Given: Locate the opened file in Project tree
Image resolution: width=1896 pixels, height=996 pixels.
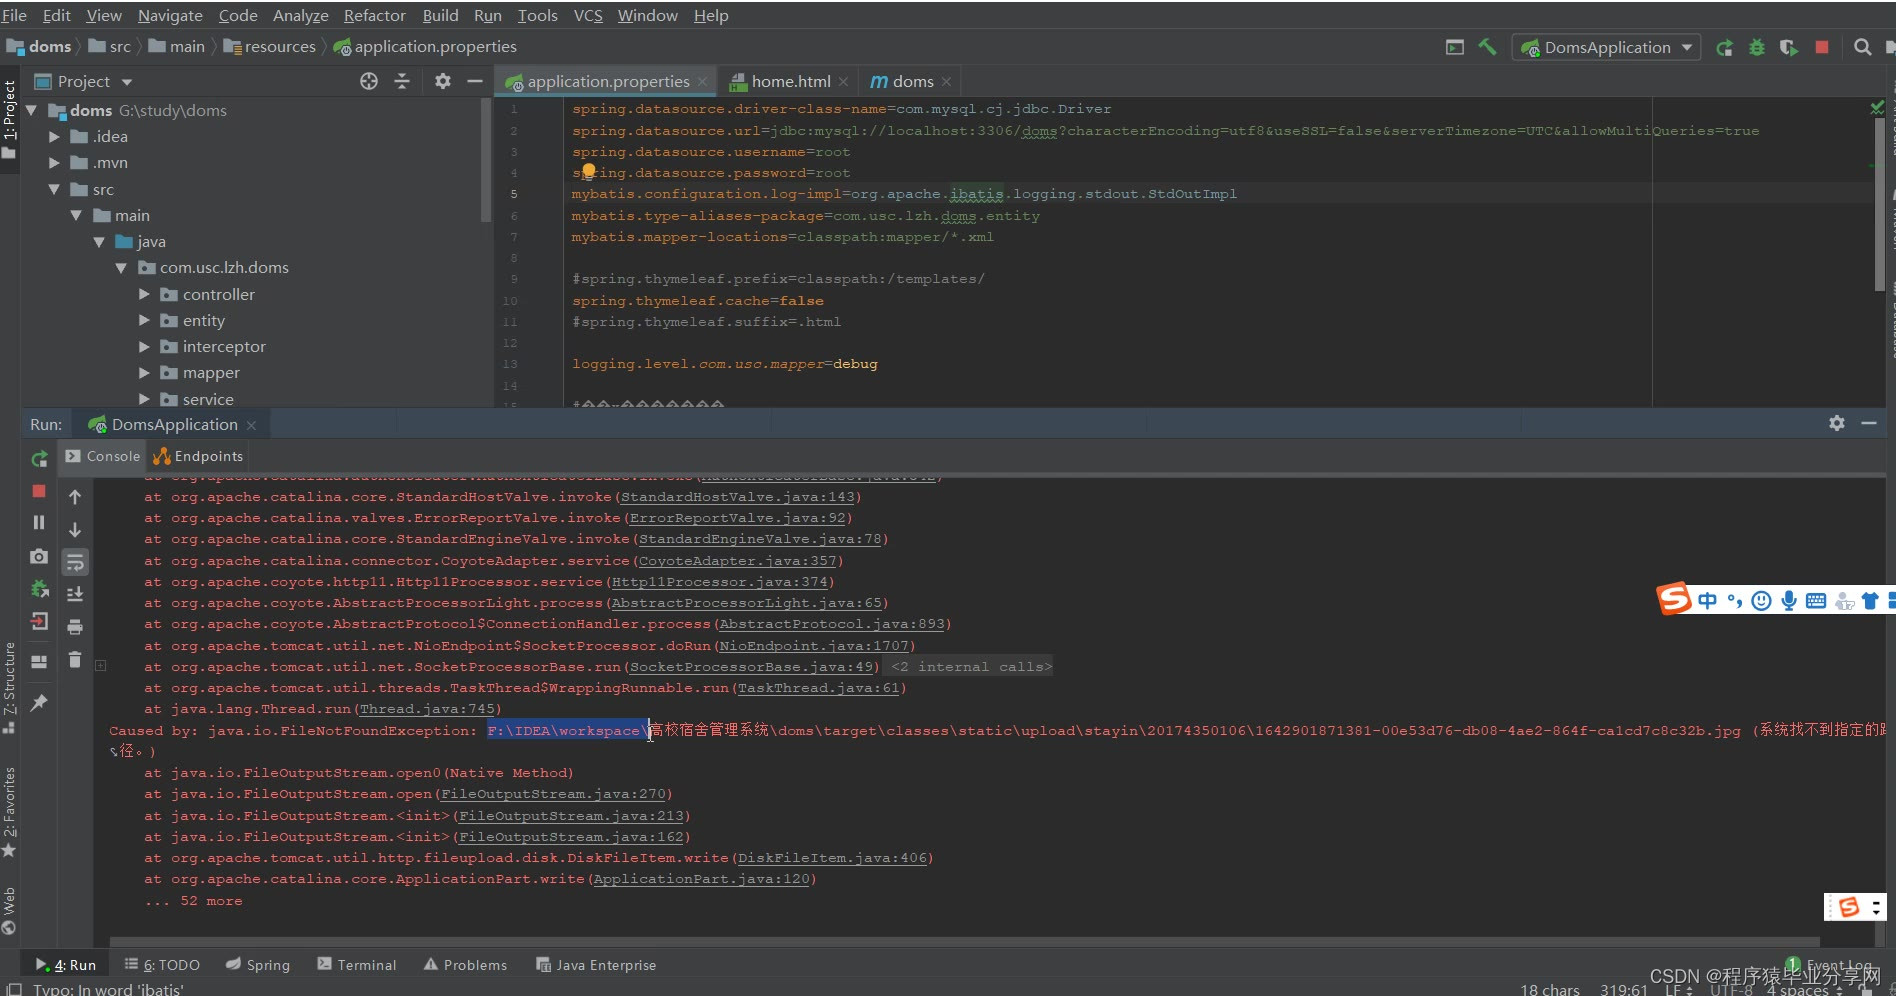Looking at the screenshot, I should (x=369, y=82).
